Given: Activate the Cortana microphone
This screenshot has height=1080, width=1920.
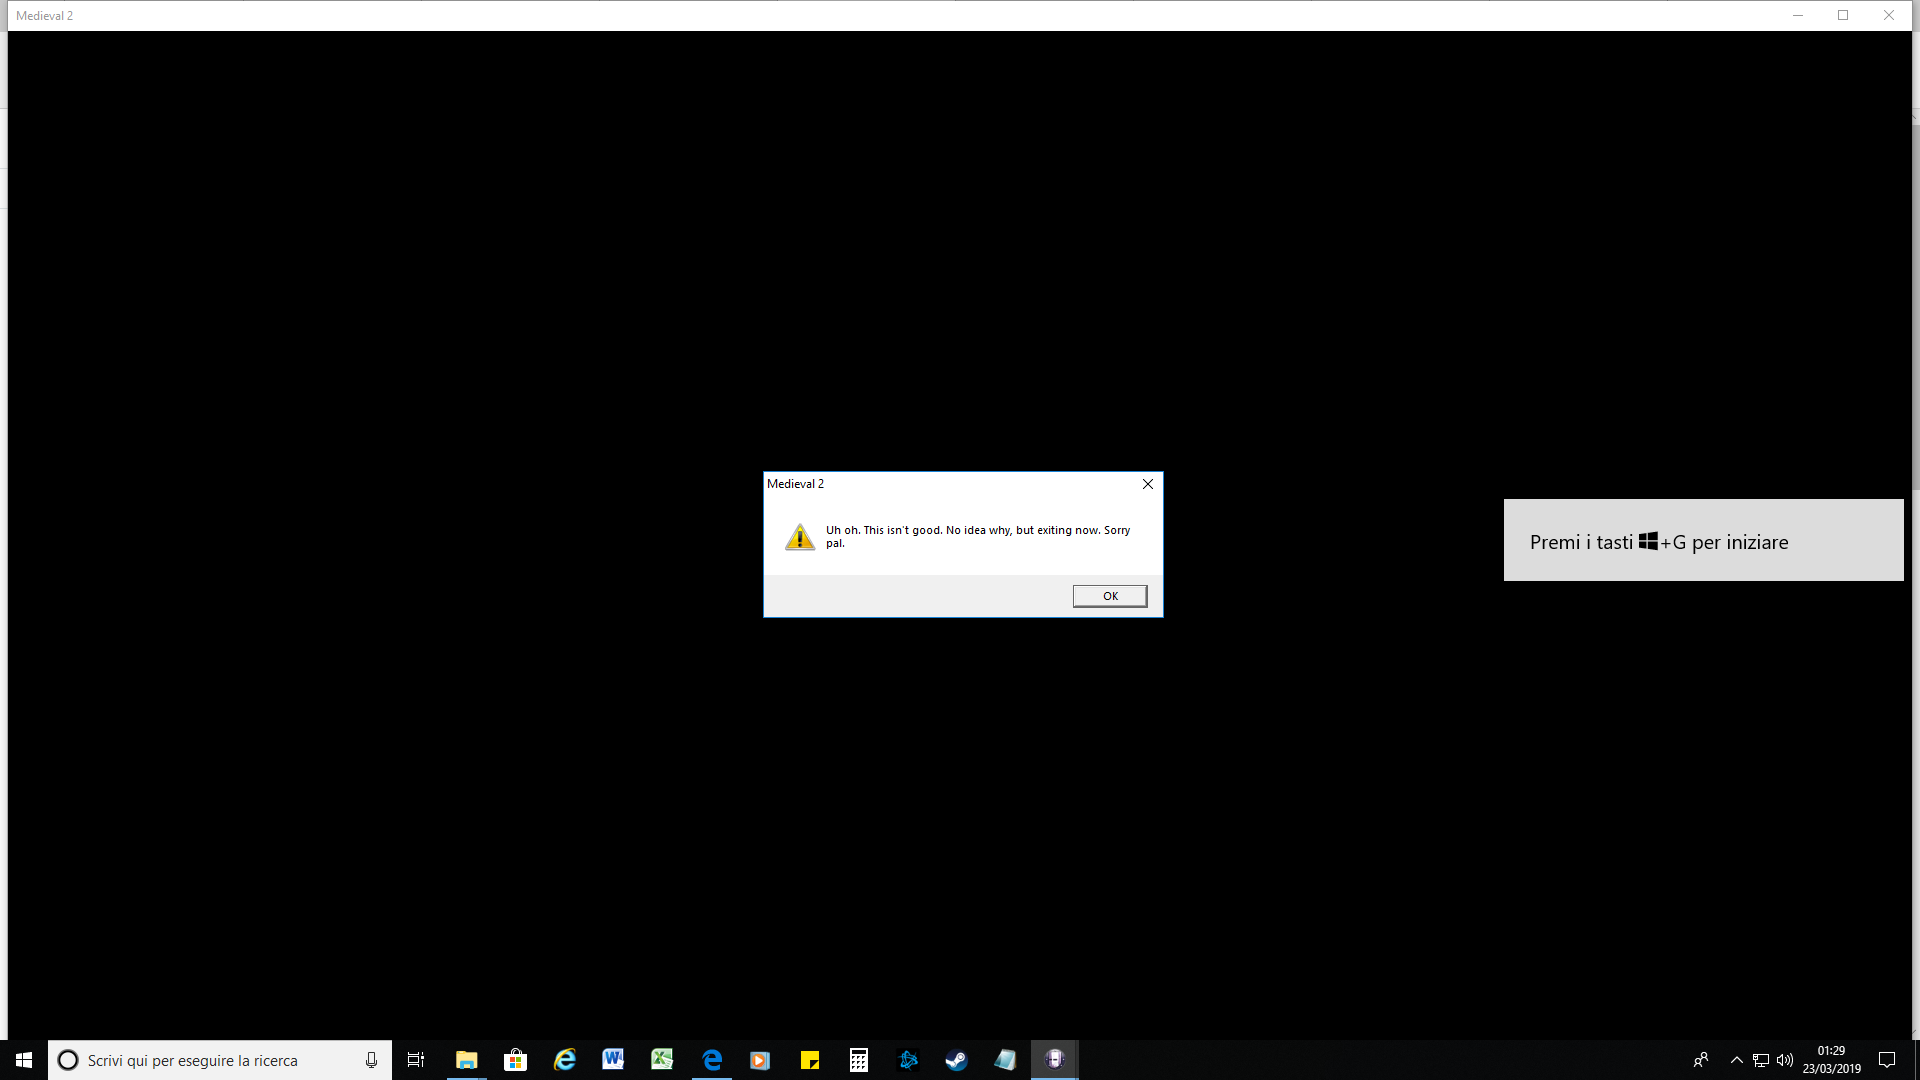Looking at the screenshot, I should click(371, 1060).
